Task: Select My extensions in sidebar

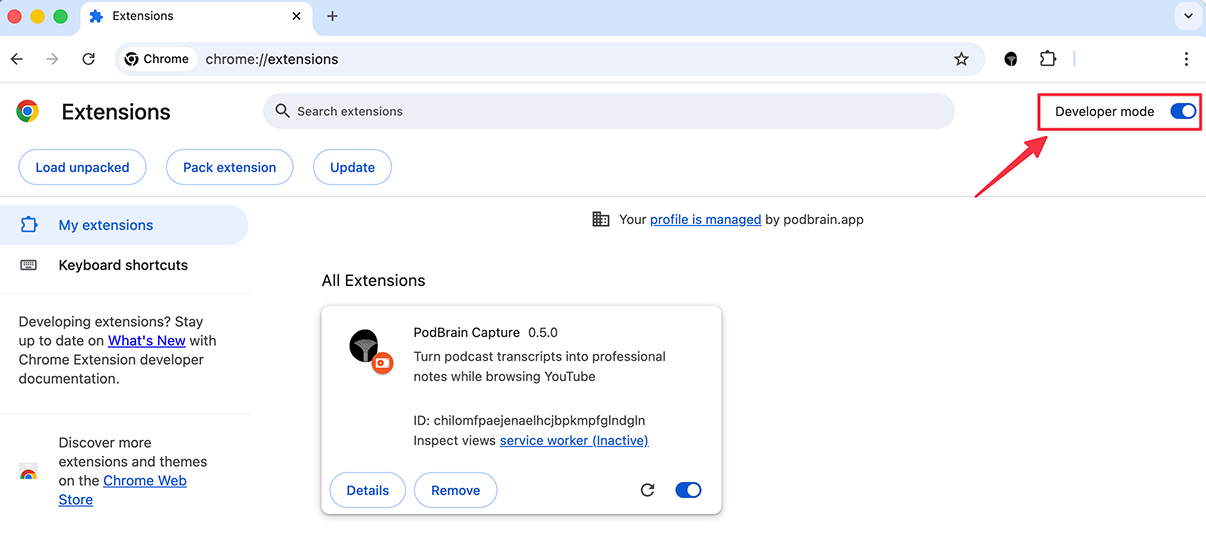Action: 105,225
